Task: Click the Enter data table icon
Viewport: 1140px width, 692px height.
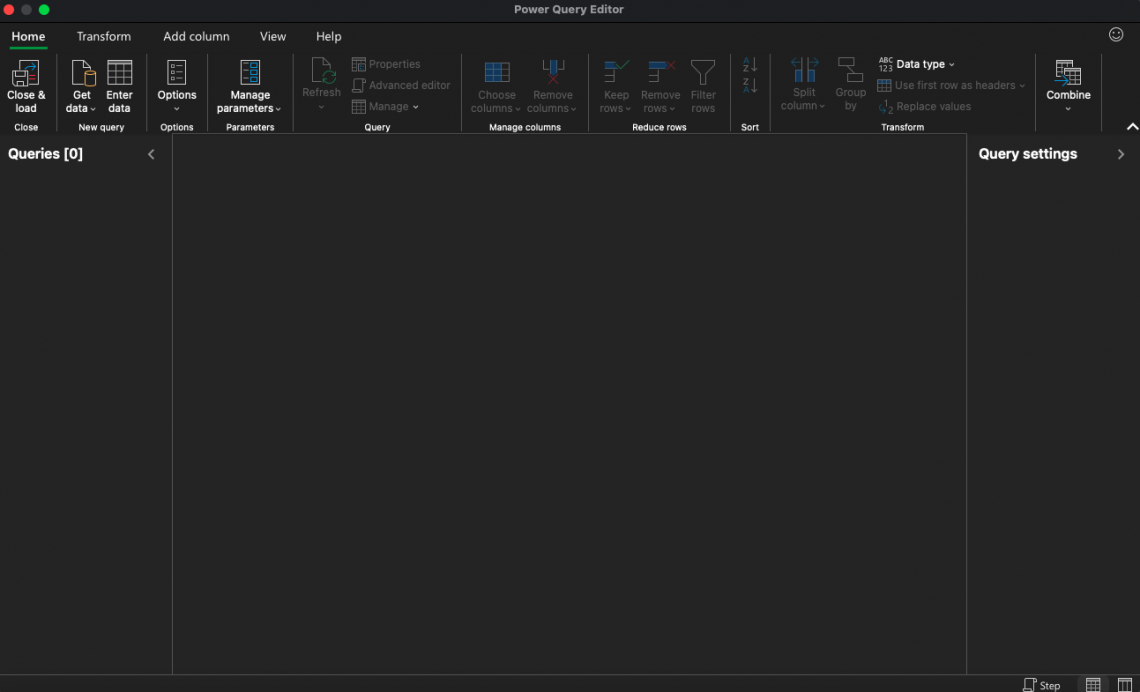Action: click(x=119, y=73)
